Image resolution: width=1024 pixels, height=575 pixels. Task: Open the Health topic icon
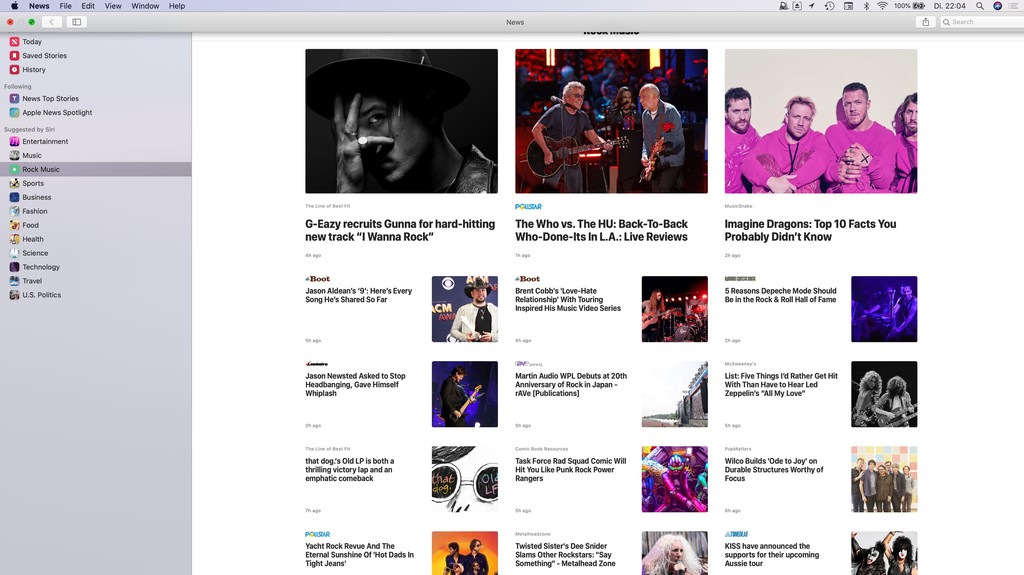click(x=14, y=239)
